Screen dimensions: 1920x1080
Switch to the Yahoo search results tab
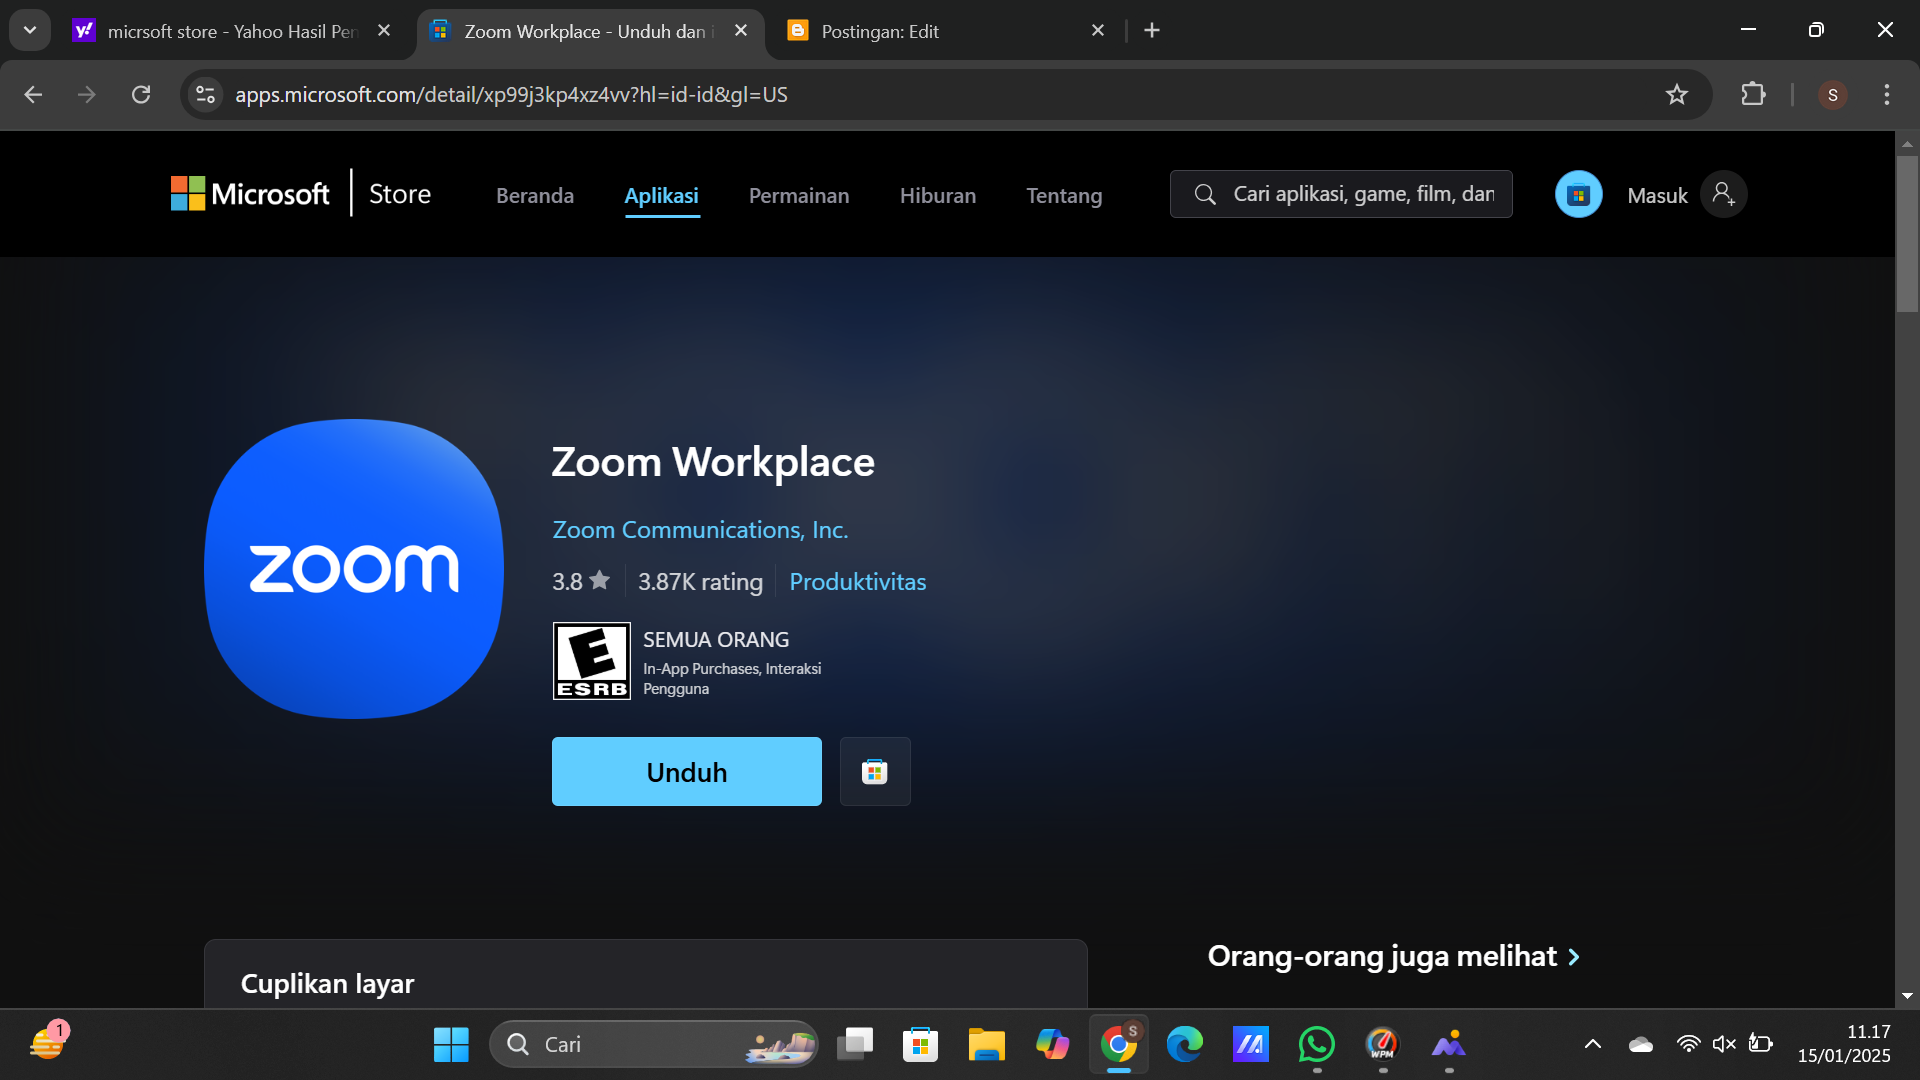pyautogui.click(x=230, y=31)
